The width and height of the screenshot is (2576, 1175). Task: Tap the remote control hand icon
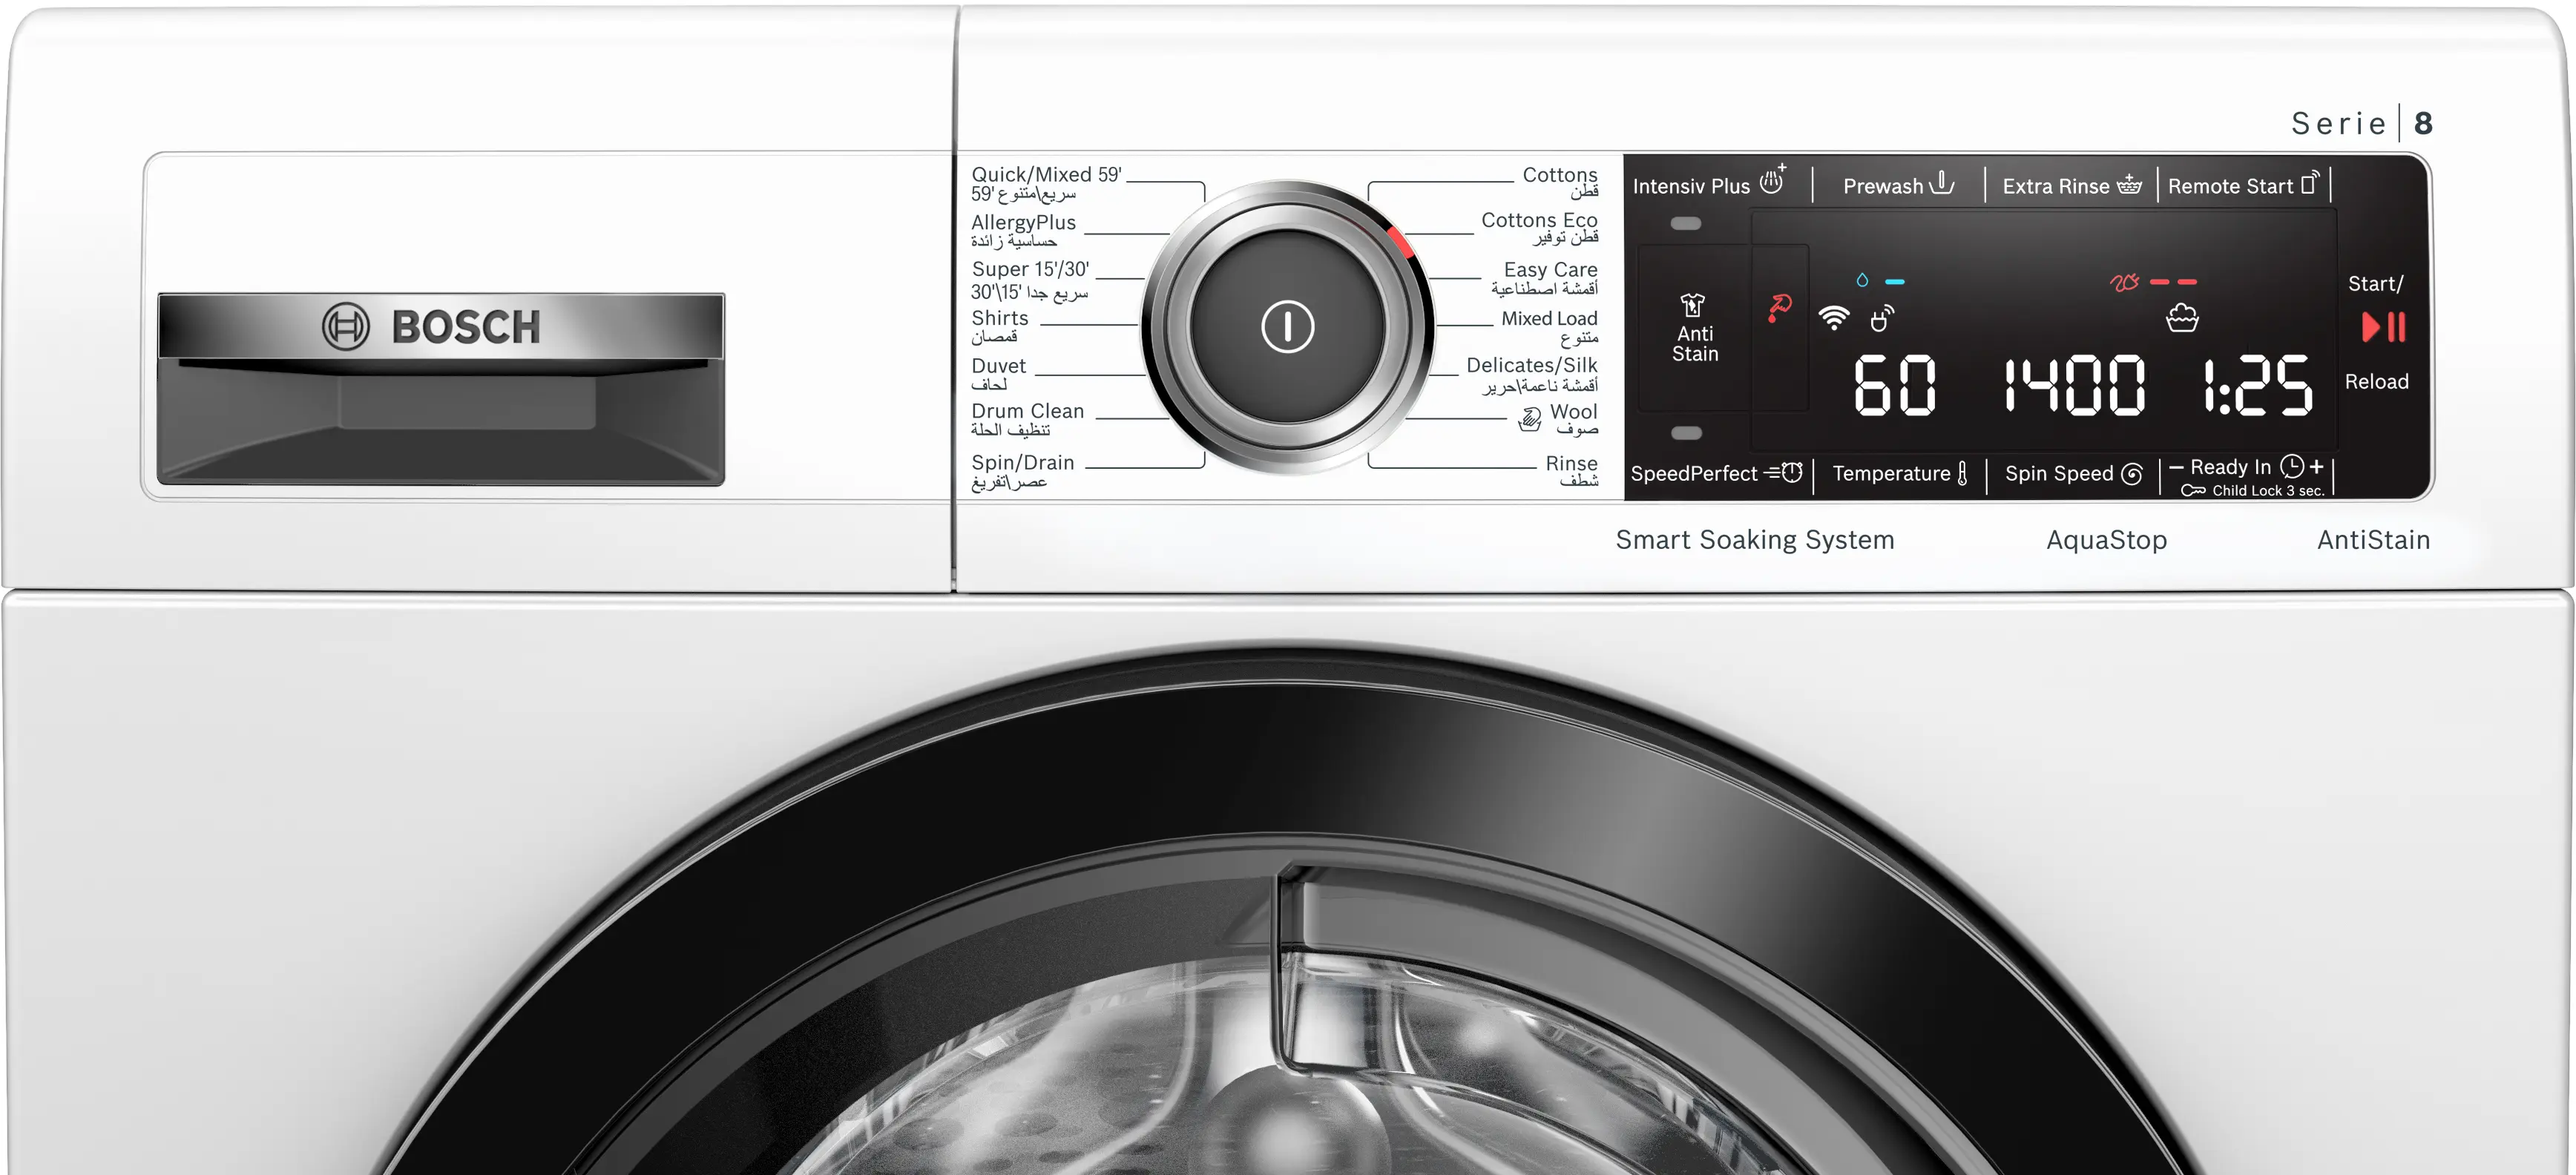[x=1881, y=318]
